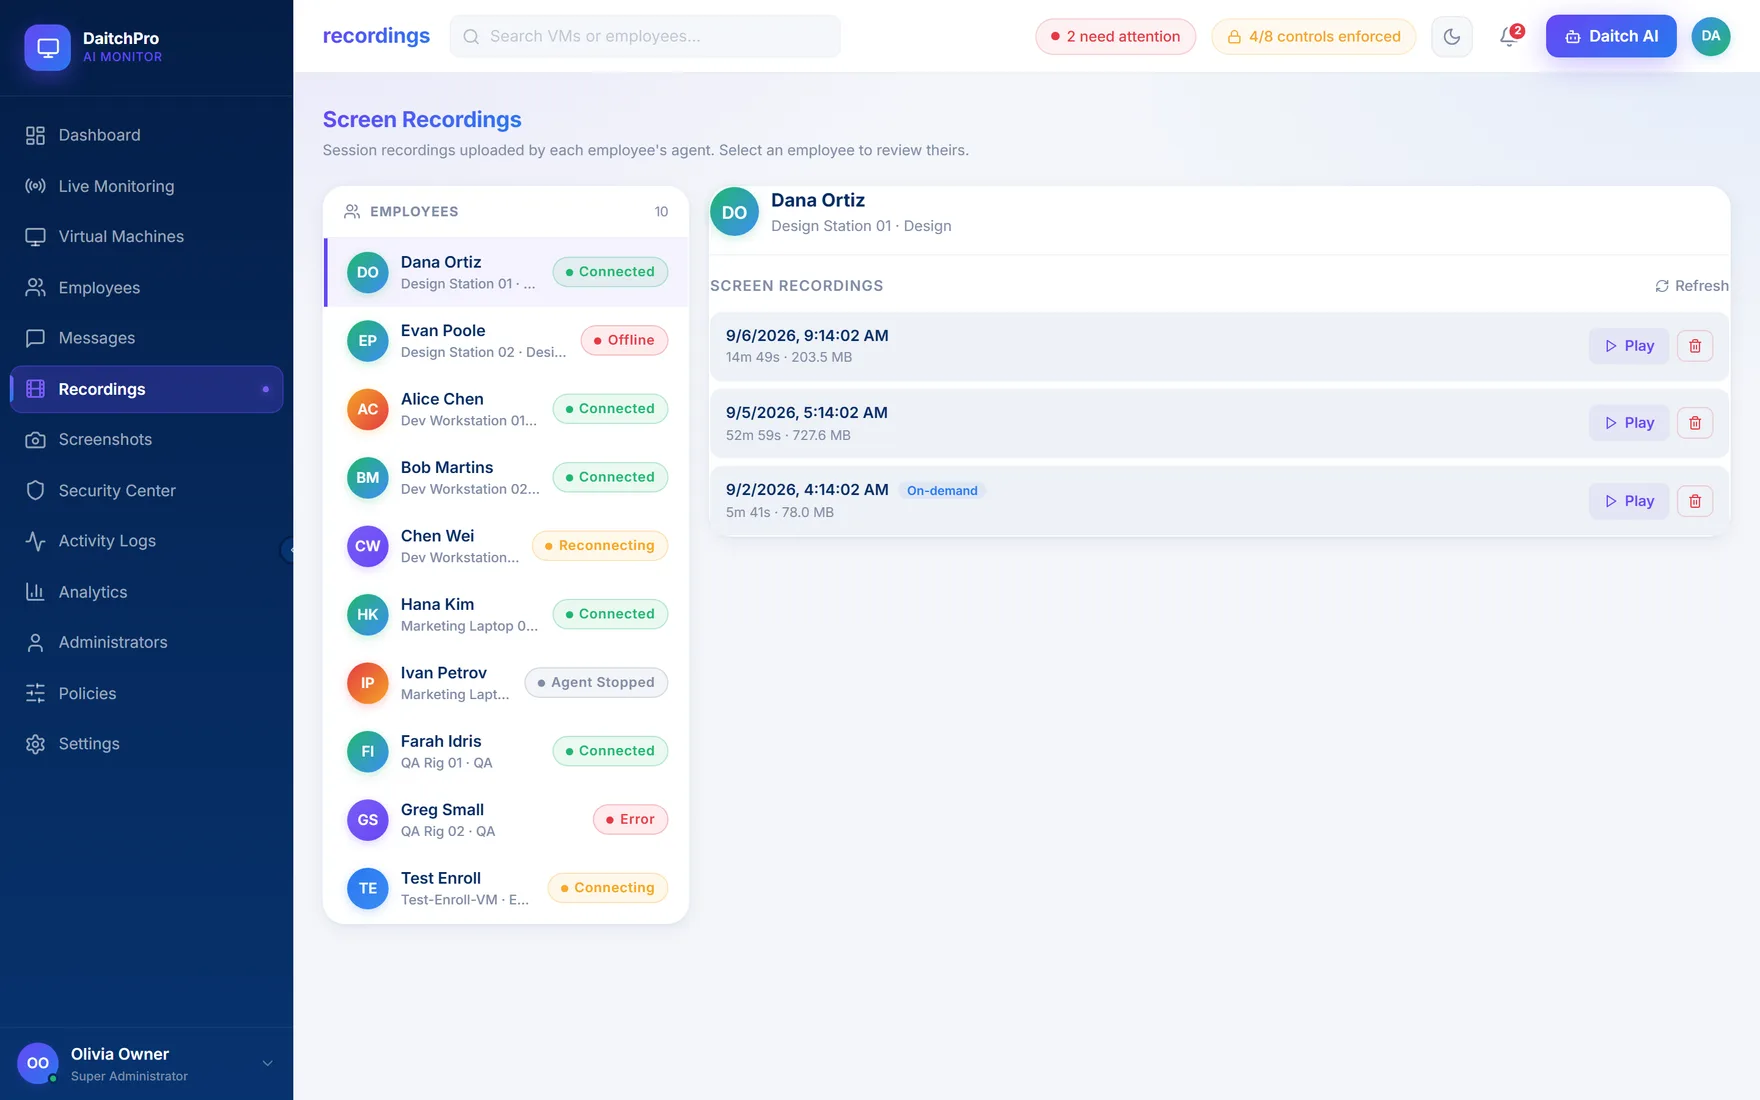Click the Olivia Owner OO avatar

(37, 1063)
